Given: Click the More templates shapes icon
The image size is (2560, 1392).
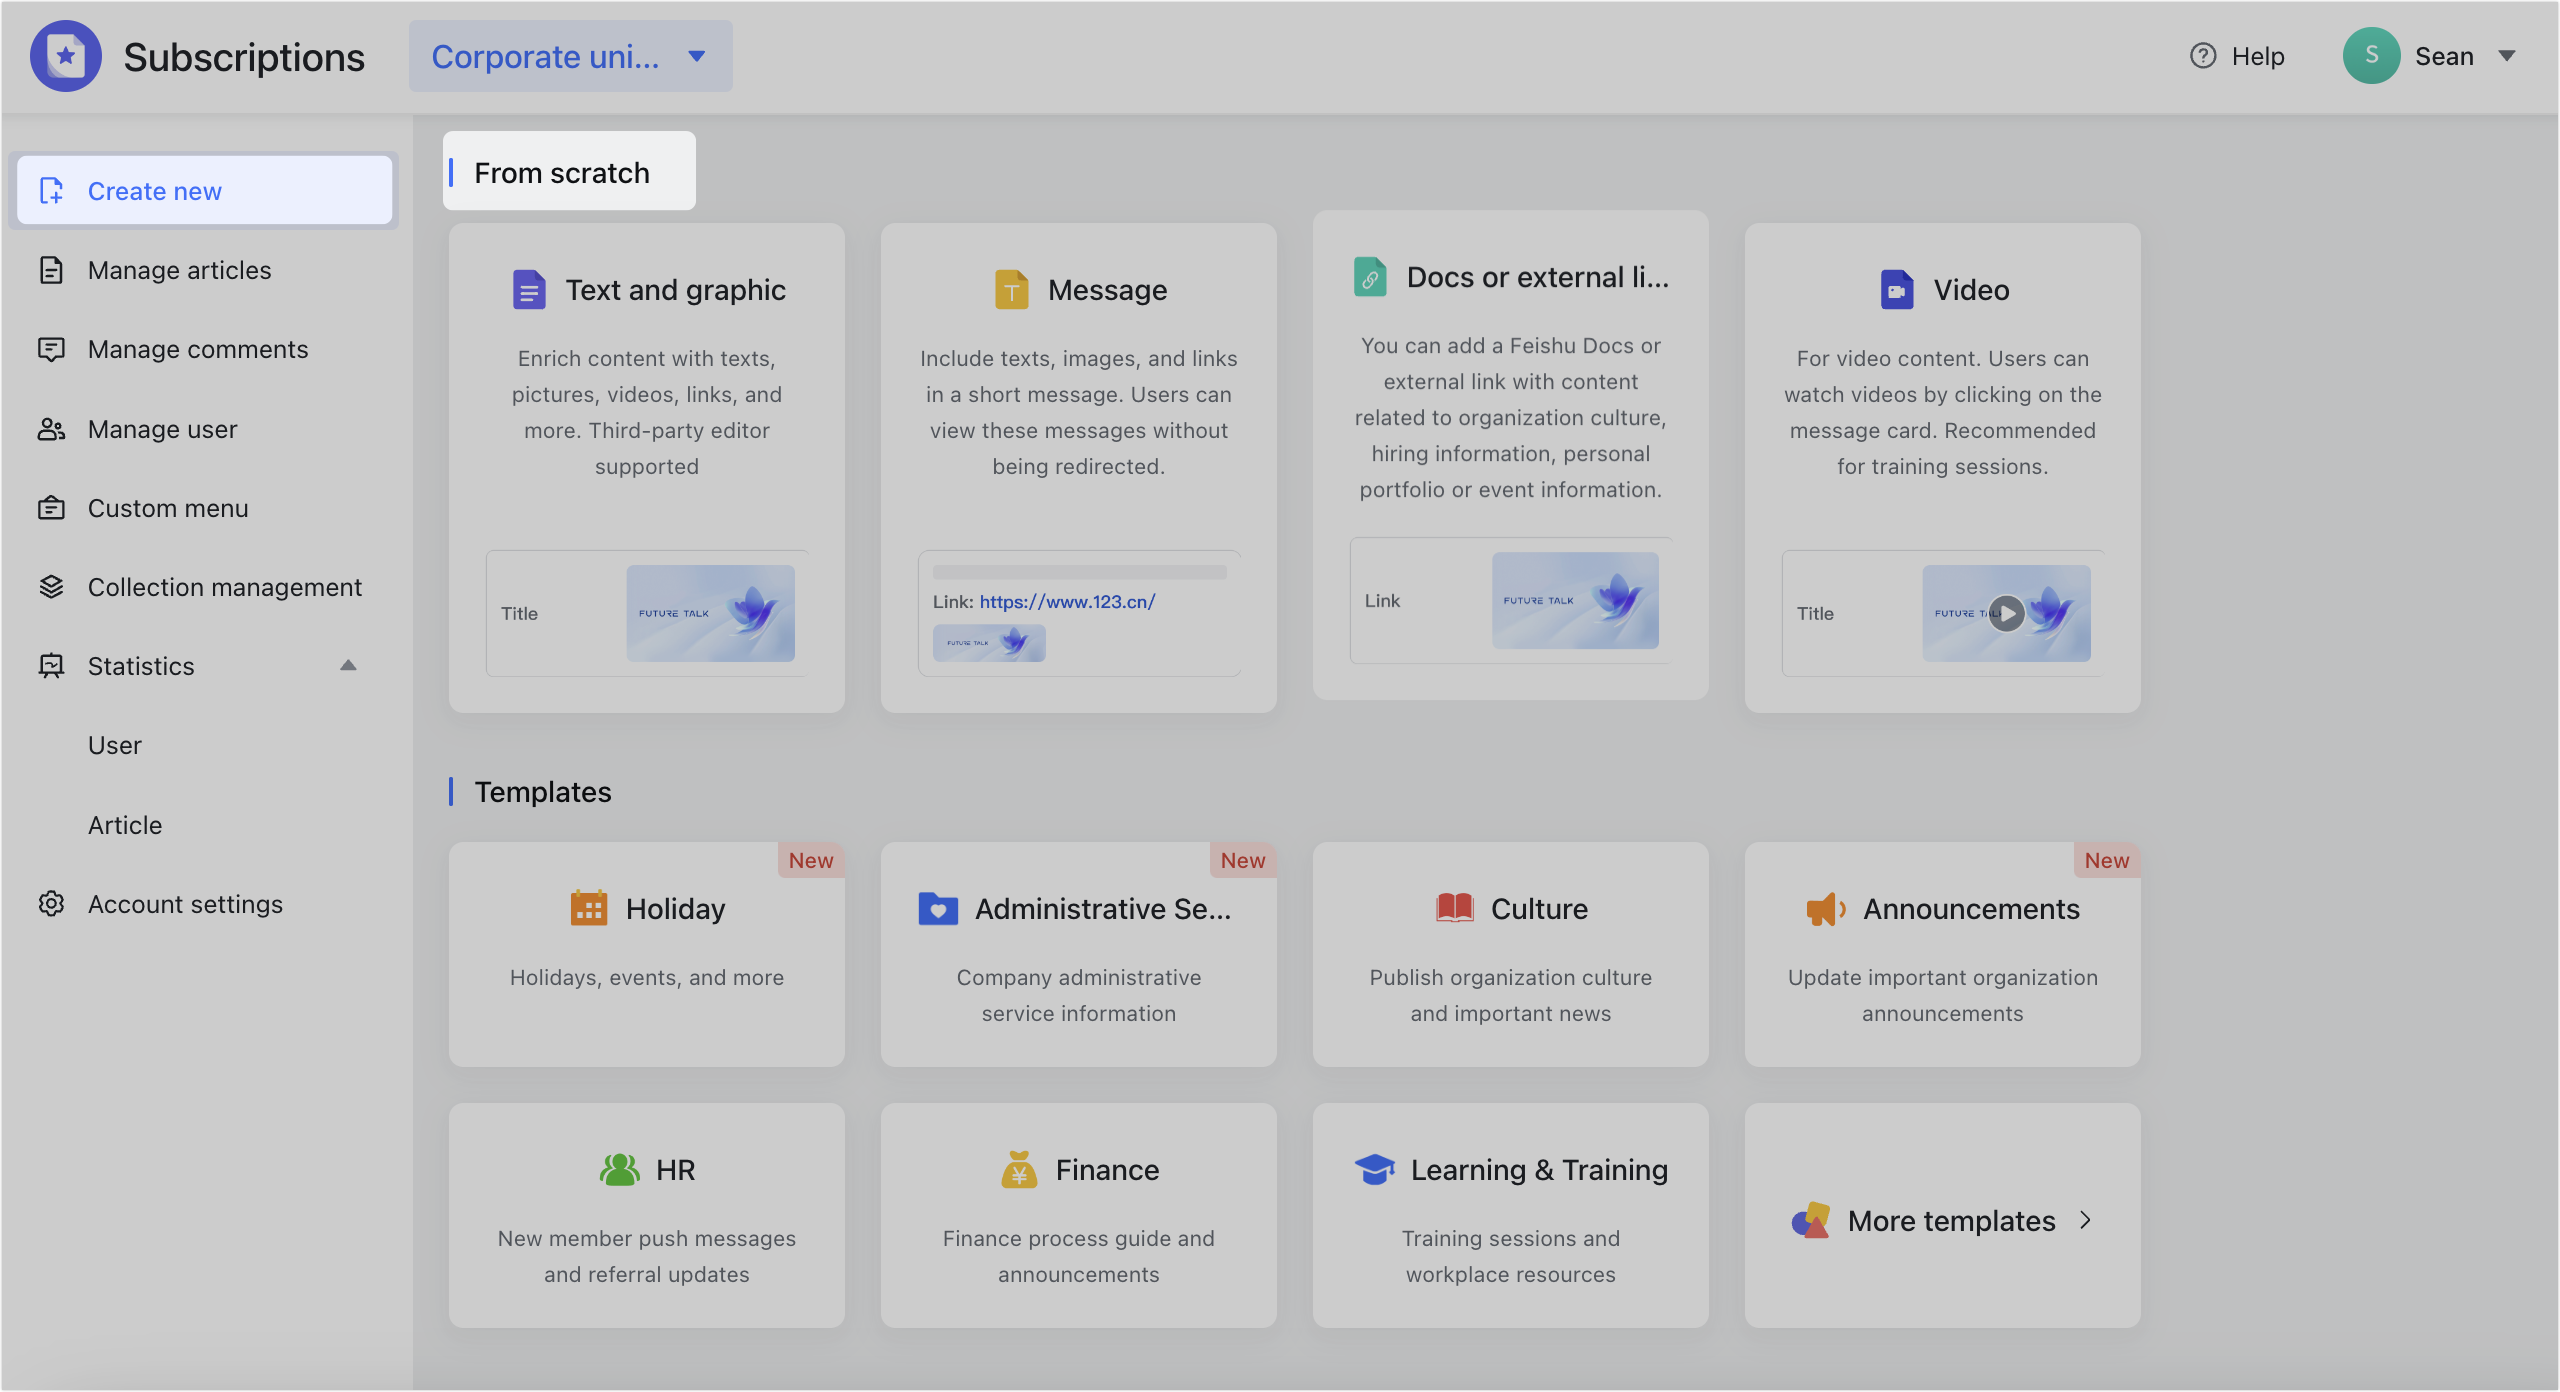Looking at the screenshot, I should click(1811, 1220).
